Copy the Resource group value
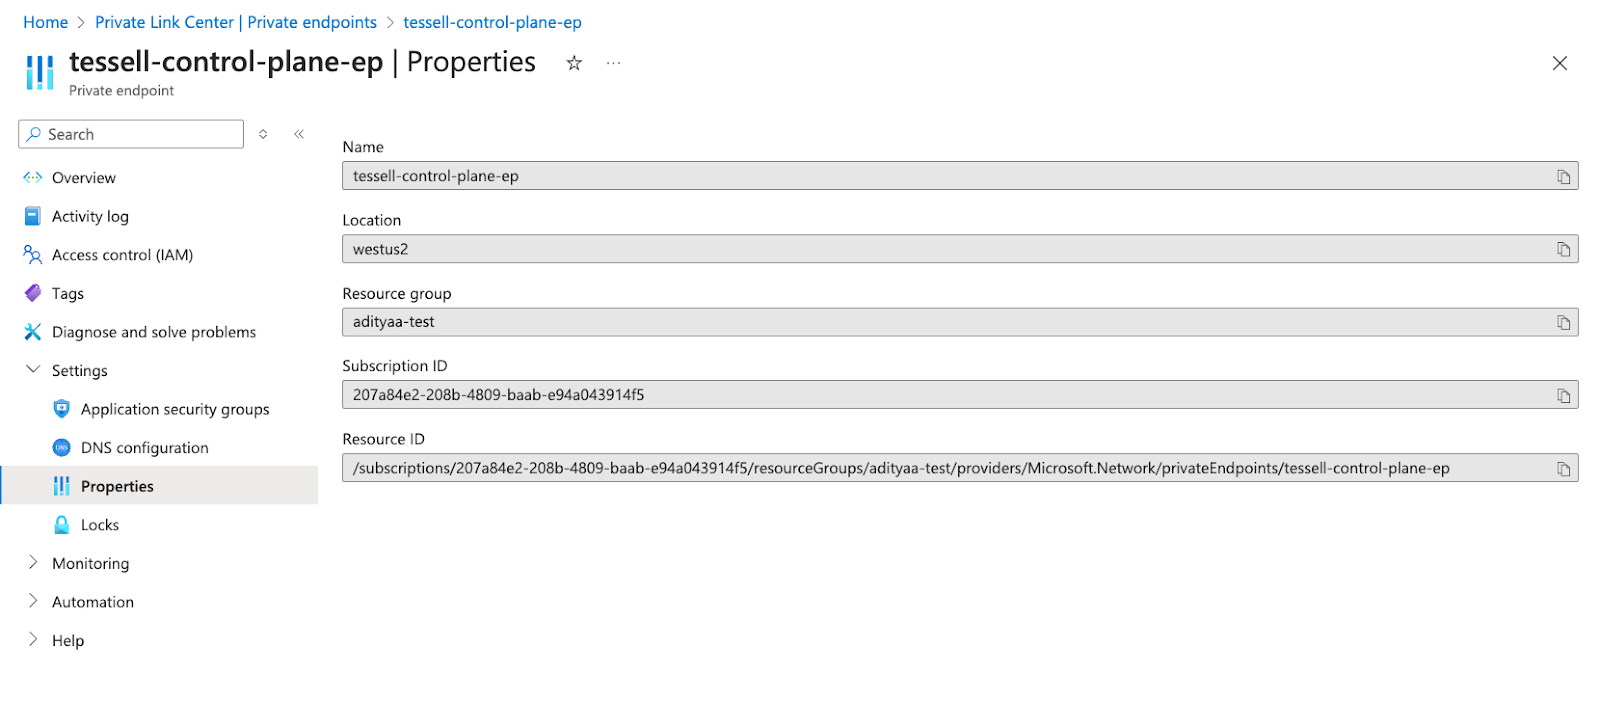This screenshot has height=702, width=1600. (1563, 323)
